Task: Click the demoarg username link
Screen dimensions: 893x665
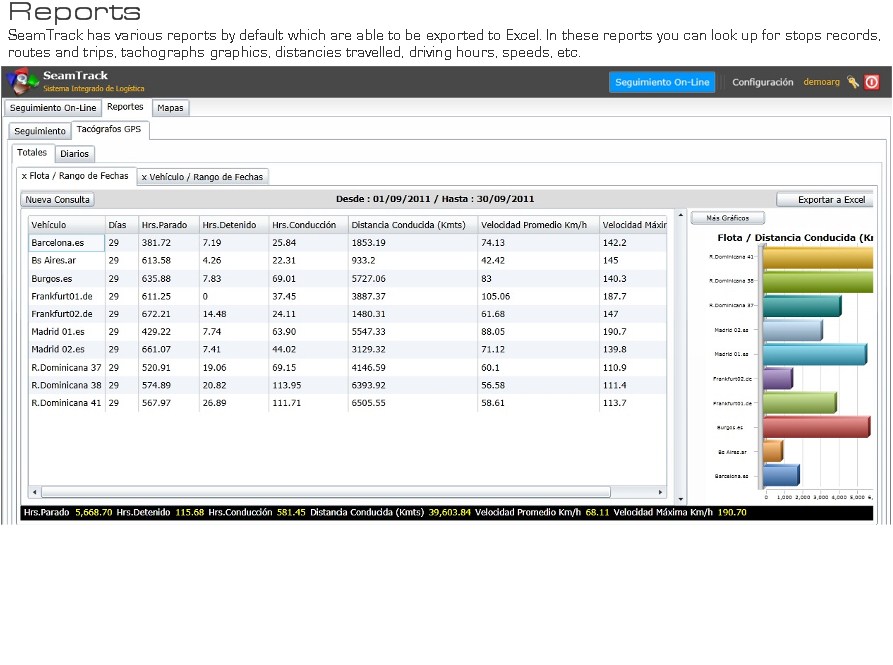Action: 822,82
